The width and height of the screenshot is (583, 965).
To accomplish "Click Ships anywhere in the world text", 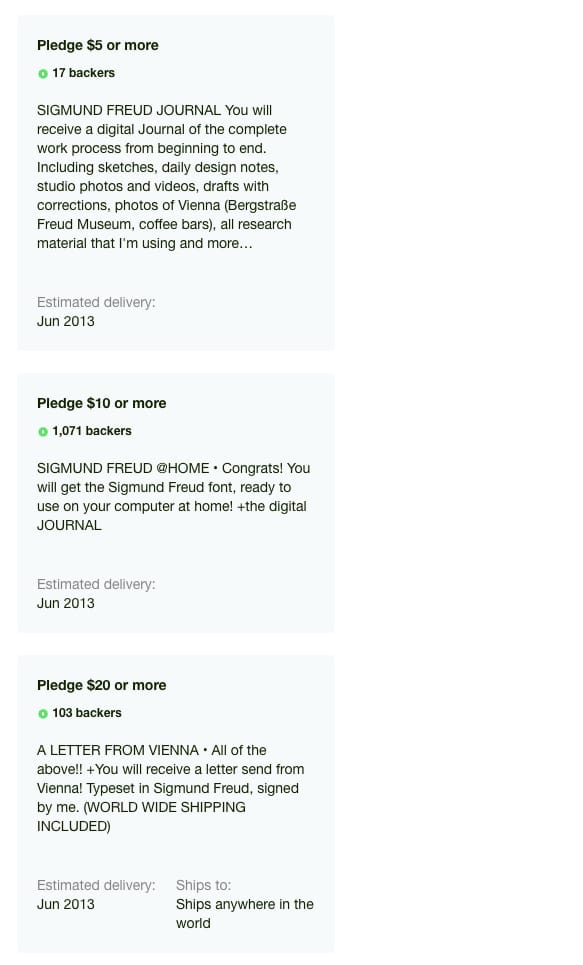I will [244, 913].
